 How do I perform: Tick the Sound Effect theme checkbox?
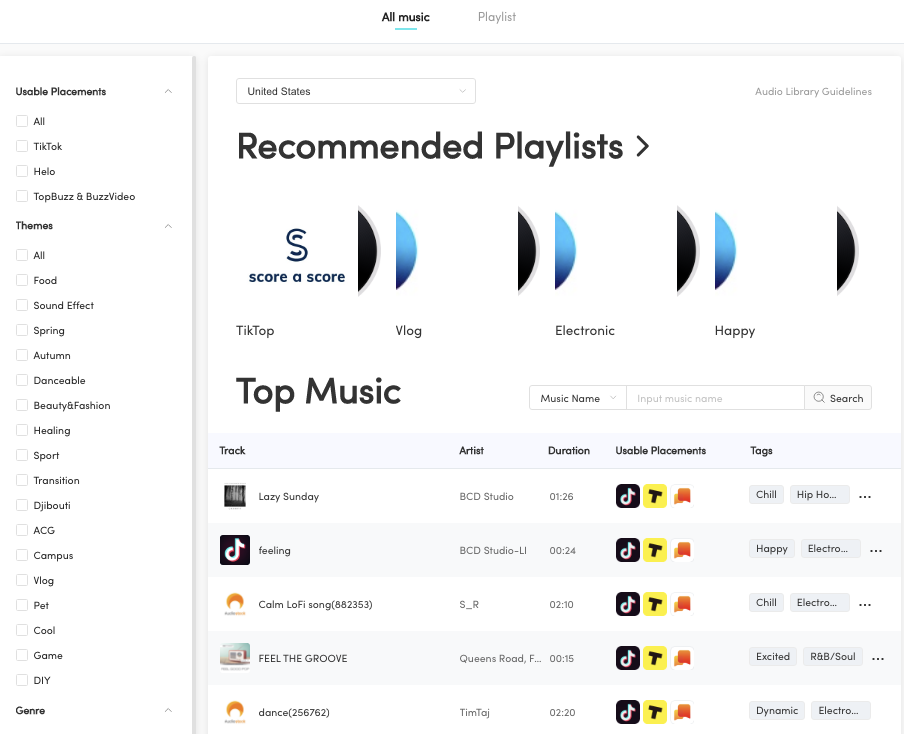[22, 305]
